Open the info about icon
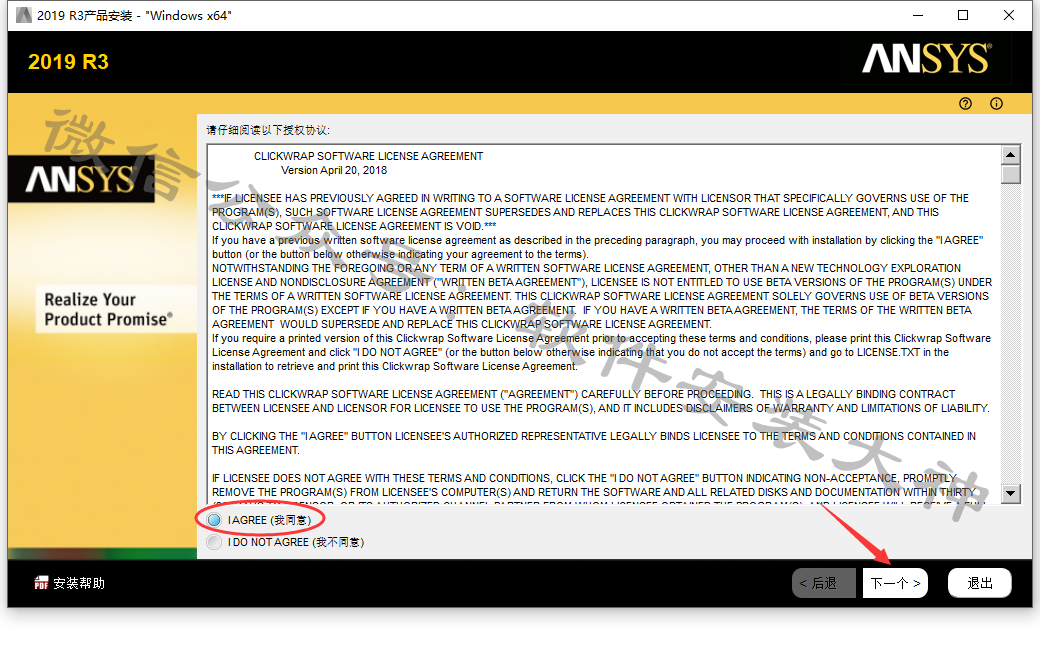The width and height of the screenshot is (1040, 652). tap(996, 103)
